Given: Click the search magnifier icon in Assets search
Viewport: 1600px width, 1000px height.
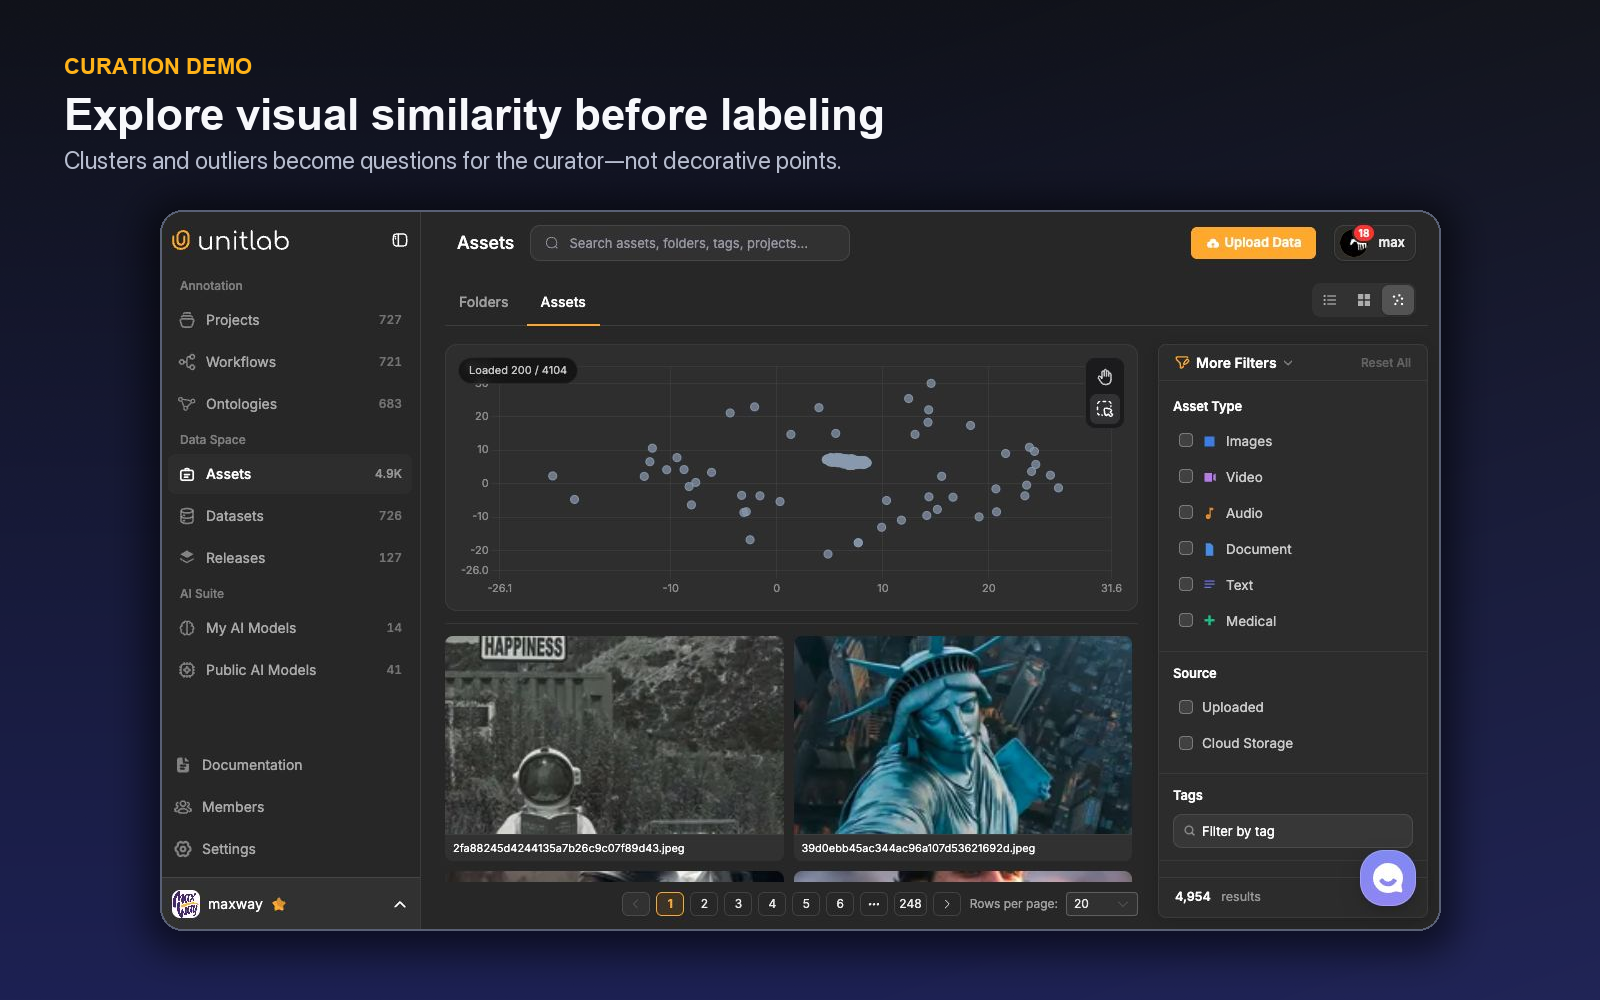Looking at the screenshot, I should (x=552, y=243).
